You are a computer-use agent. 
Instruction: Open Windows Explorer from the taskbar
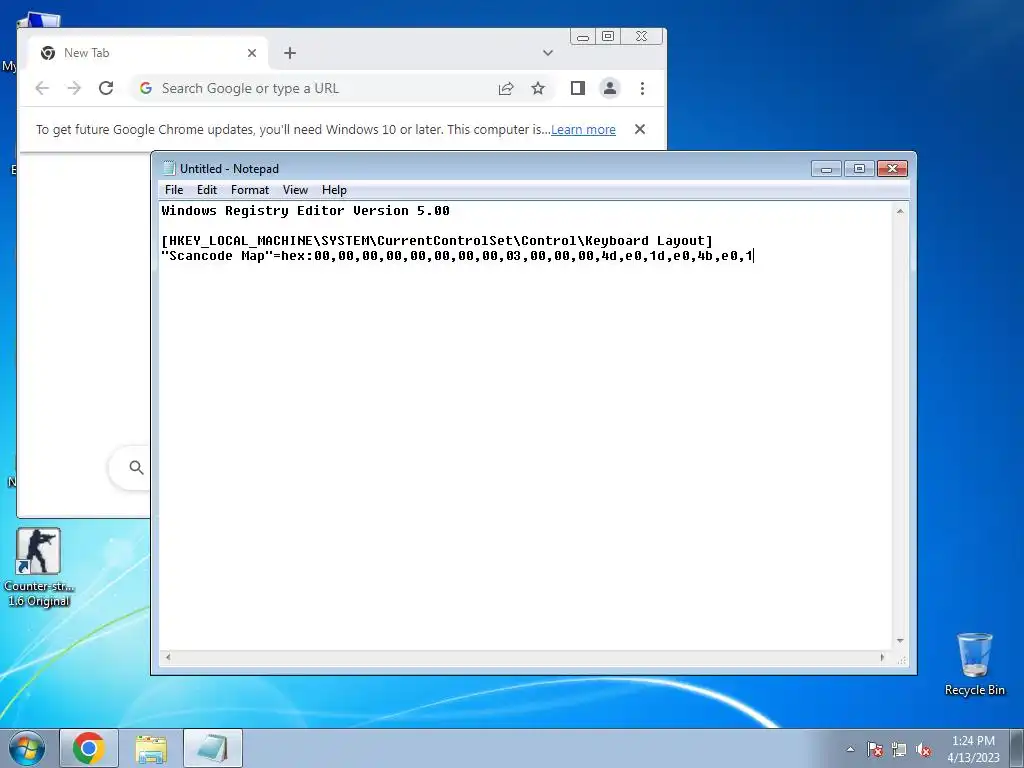[151, 748]
